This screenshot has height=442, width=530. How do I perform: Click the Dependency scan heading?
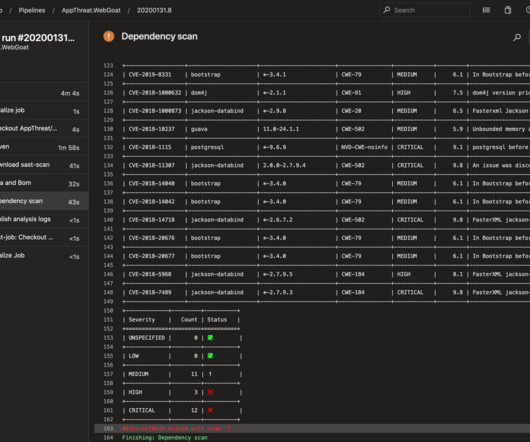pos(159,36)
